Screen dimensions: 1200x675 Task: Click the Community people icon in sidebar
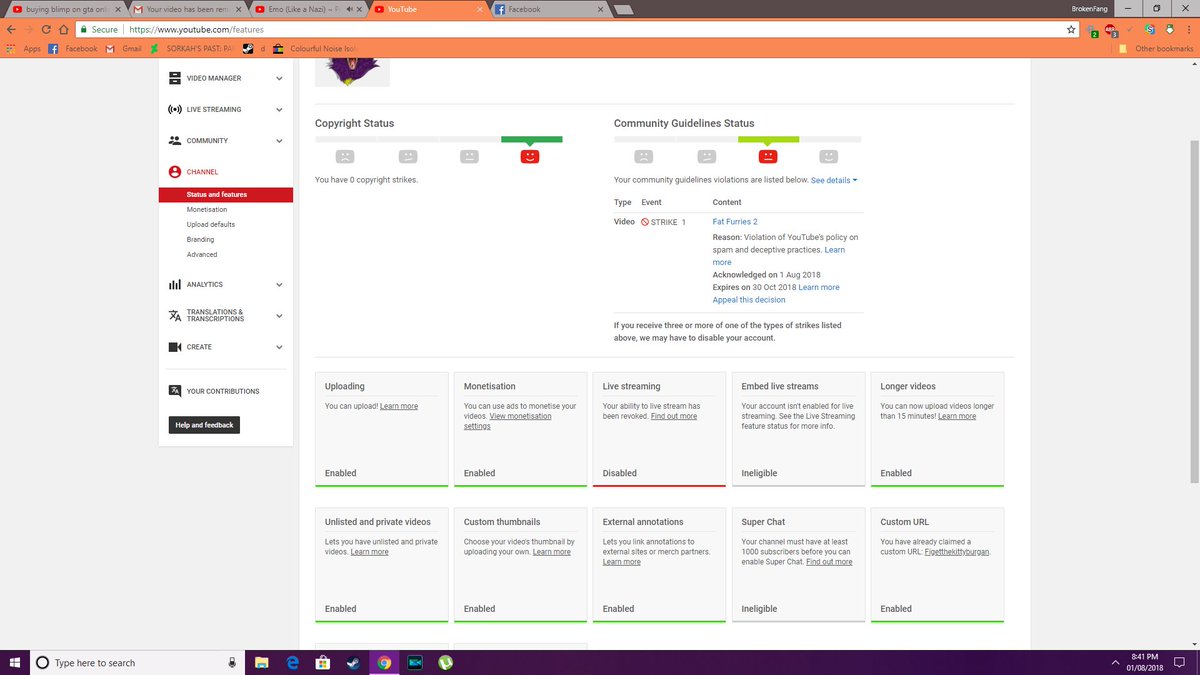[175, 141]
